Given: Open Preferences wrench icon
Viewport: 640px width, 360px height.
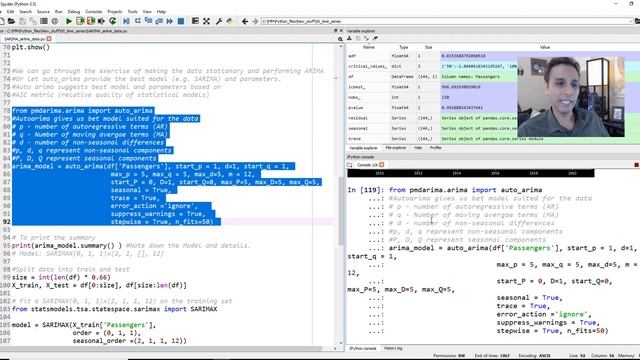Looking at the screenshot, I should pos(219,21).
